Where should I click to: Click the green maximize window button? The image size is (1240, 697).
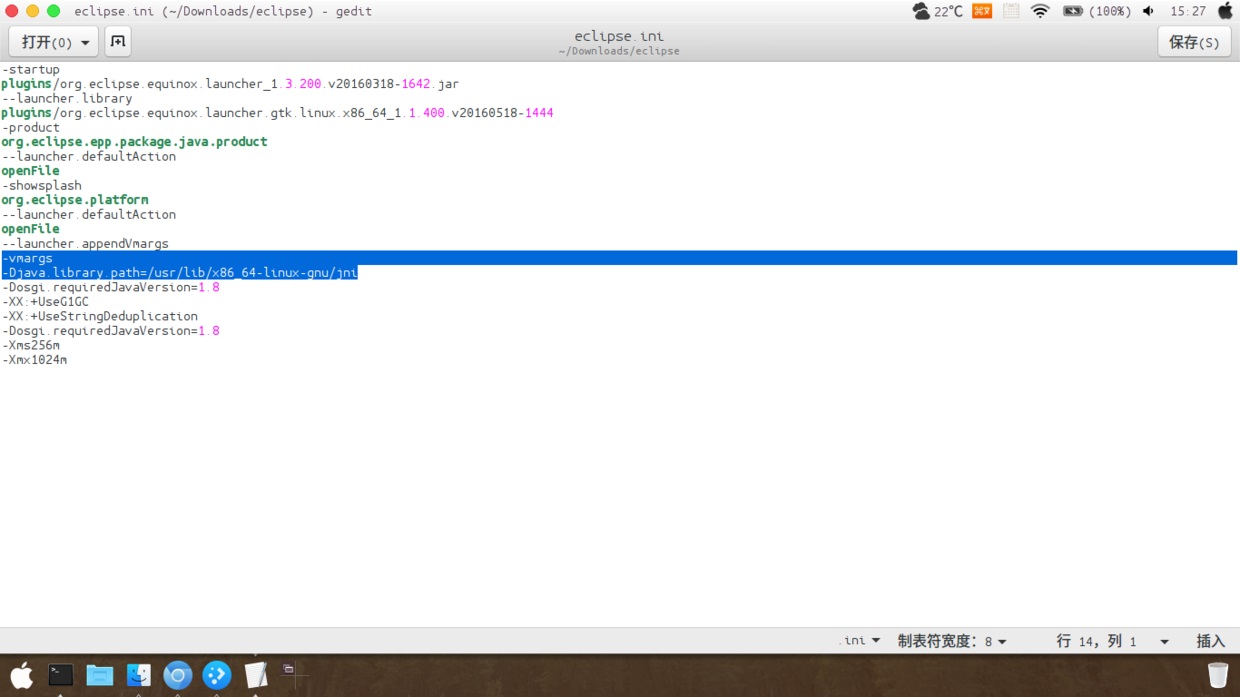[53, 11]
